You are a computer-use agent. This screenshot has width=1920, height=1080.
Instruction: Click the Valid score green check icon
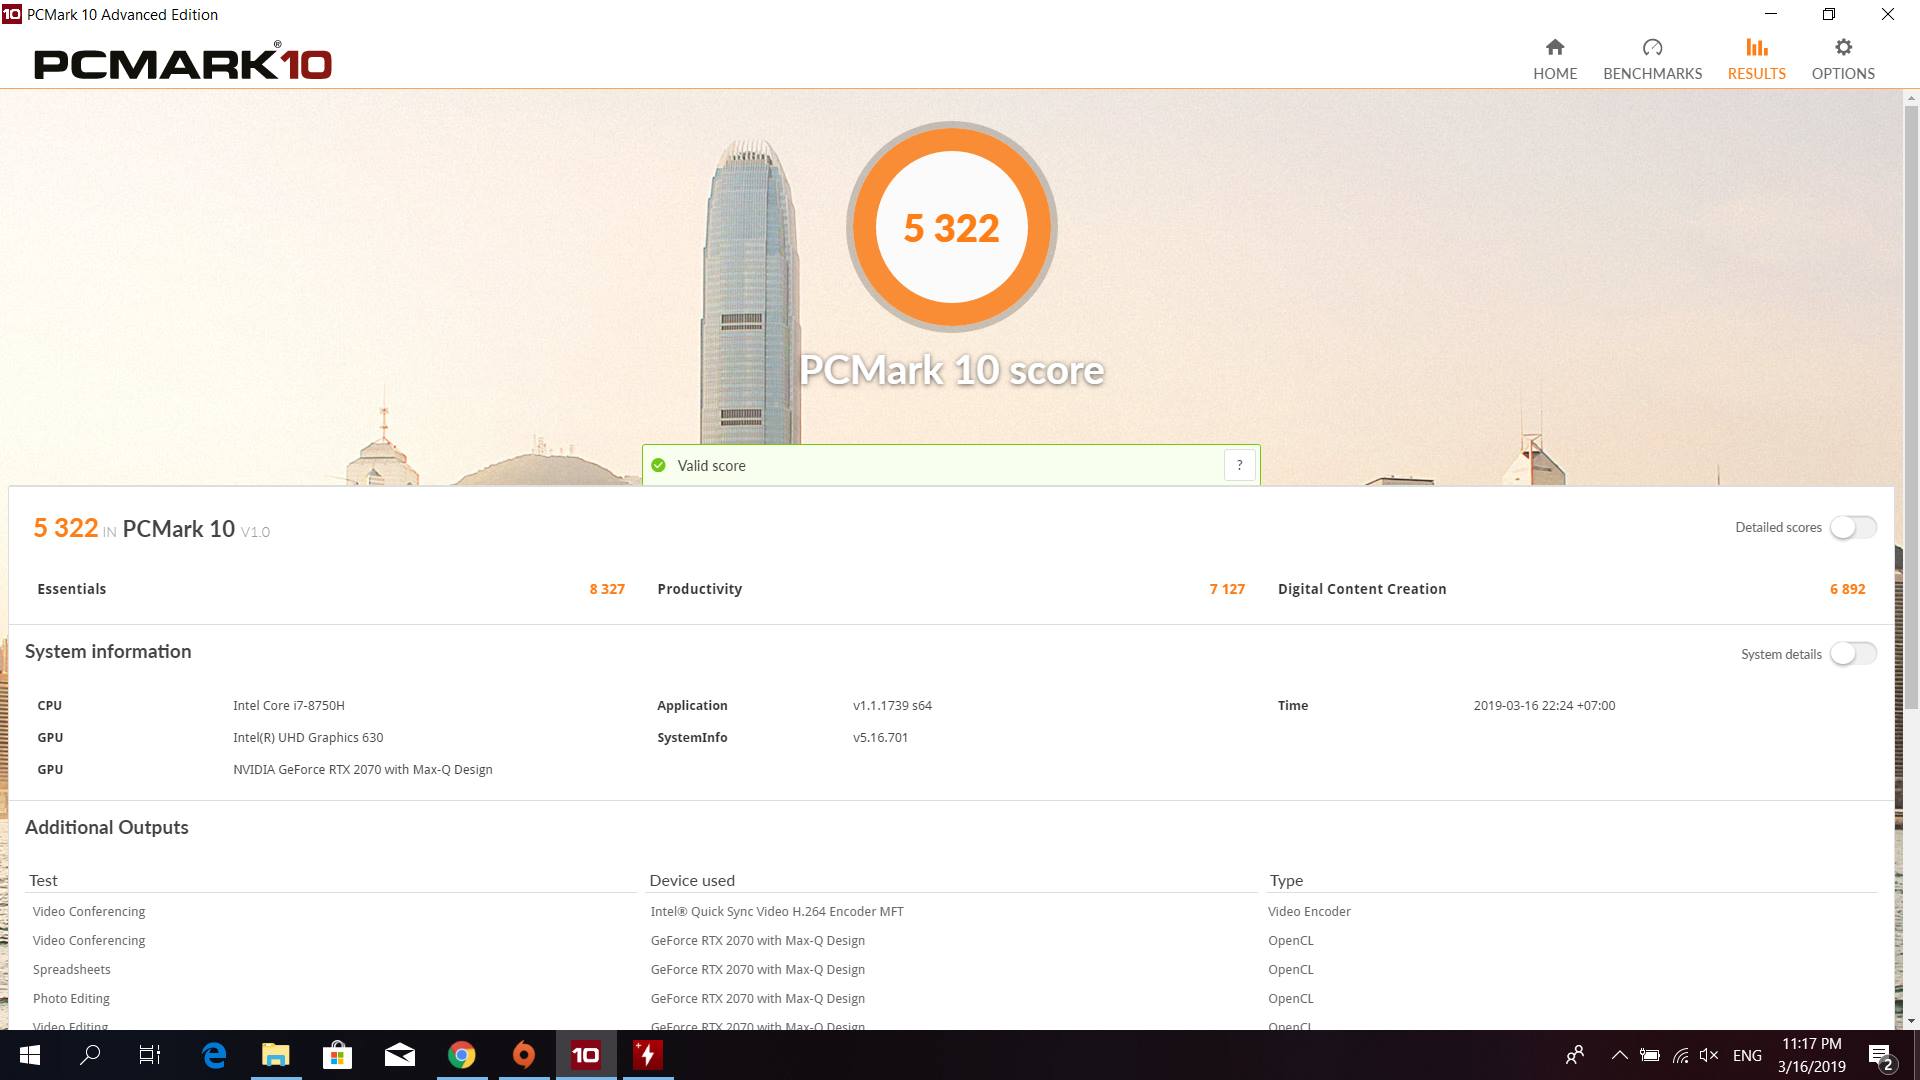(658, 465)
